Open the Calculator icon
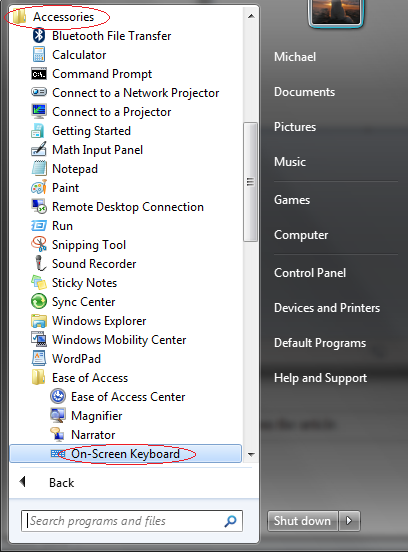 click(39, 55)
